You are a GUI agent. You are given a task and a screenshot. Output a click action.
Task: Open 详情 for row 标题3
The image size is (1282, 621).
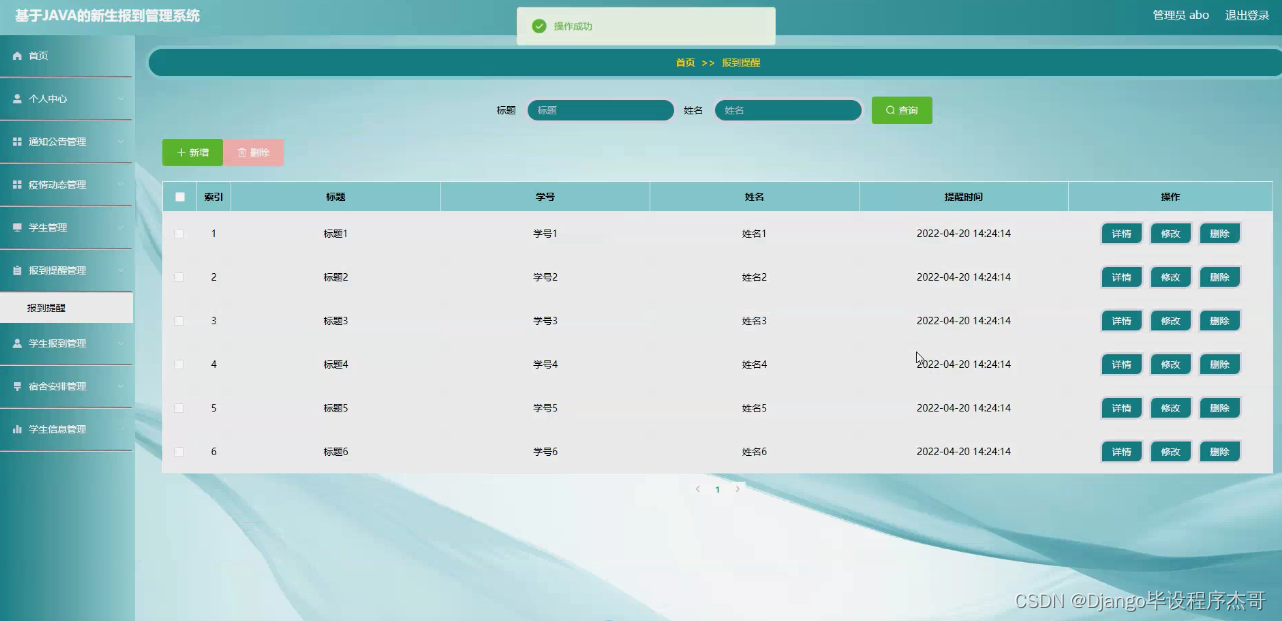pyautogui.click(x=1122, y=321)
